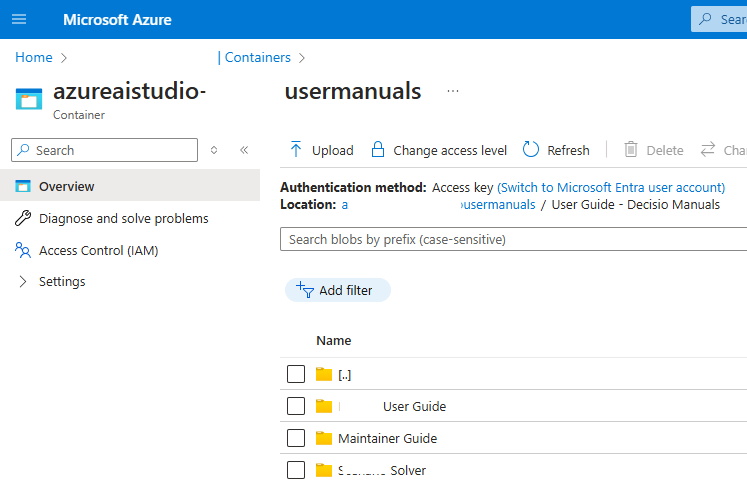Click the Change access level lock icon

pos(378,150)
